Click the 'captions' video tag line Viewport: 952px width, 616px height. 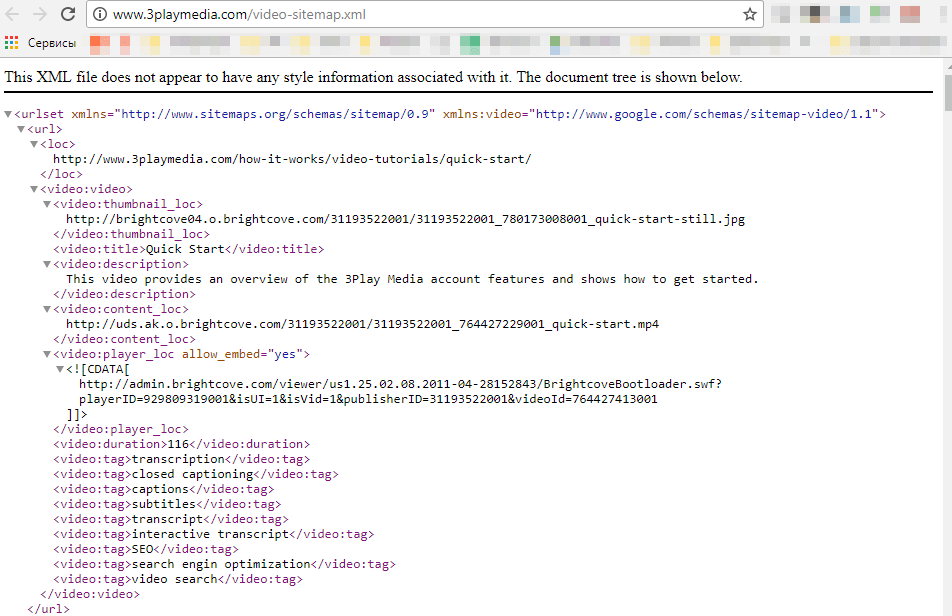click(x=163, y=489)
